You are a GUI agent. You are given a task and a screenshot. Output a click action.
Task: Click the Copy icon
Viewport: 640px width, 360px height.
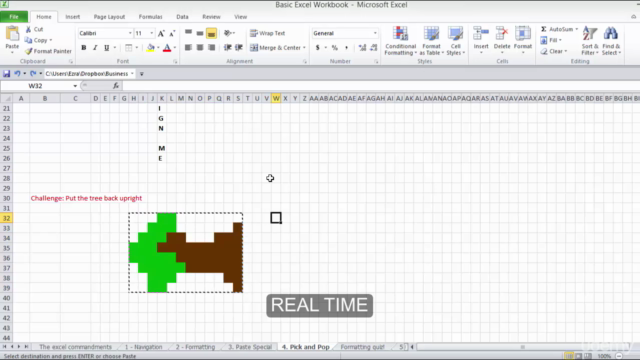point(28,40)
